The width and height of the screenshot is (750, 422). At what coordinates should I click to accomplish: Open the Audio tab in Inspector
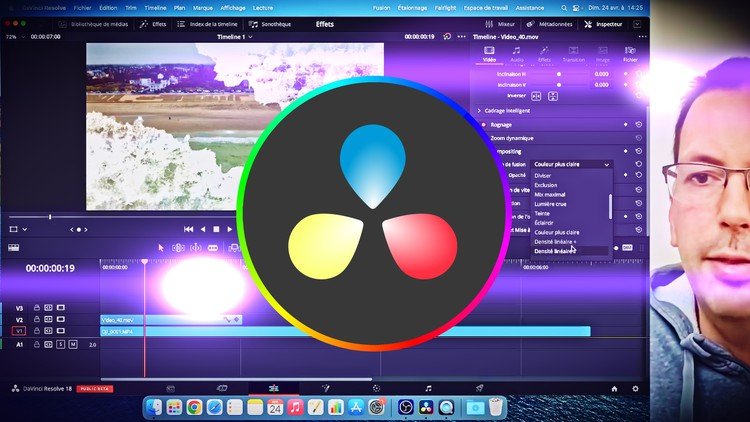point(516,53)
